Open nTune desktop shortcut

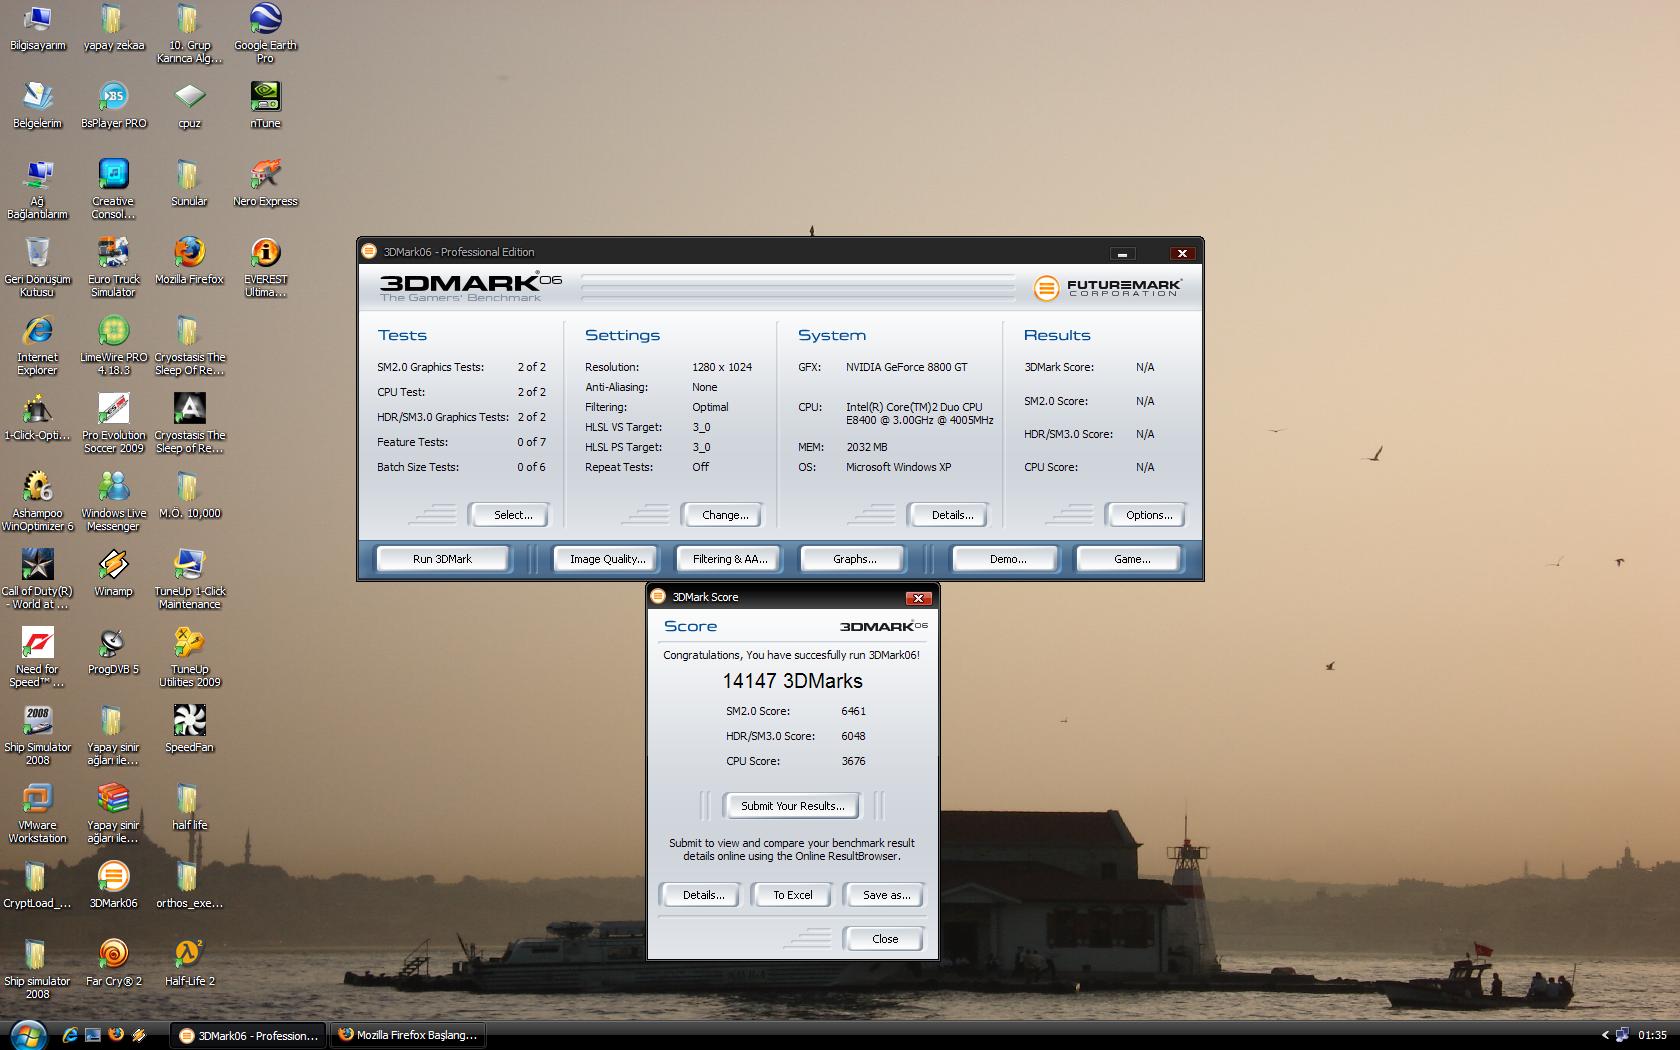coord(265,105)
